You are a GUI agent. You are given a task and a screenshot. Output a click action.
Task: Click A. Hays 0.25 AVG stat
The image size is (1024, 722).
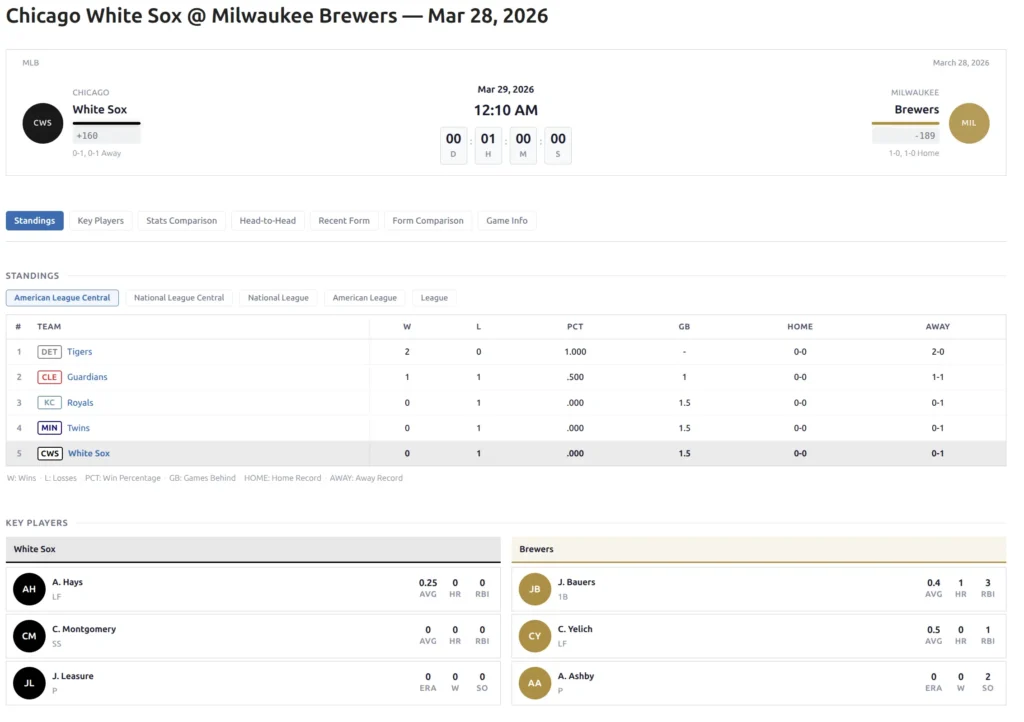(x=428, y=588)
